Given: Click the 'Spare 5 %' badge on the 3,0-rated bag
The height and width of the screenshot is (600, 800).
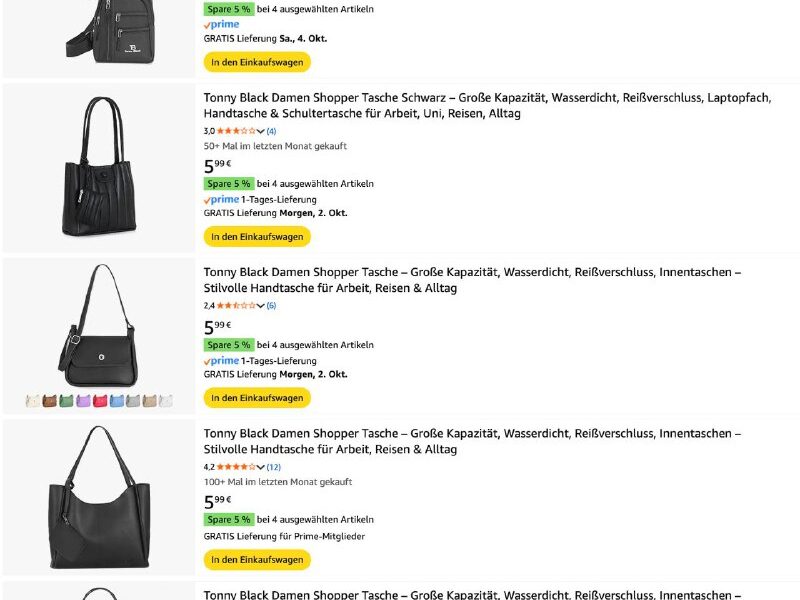Looking at the screenshot, I should click(x=229, y=184).
